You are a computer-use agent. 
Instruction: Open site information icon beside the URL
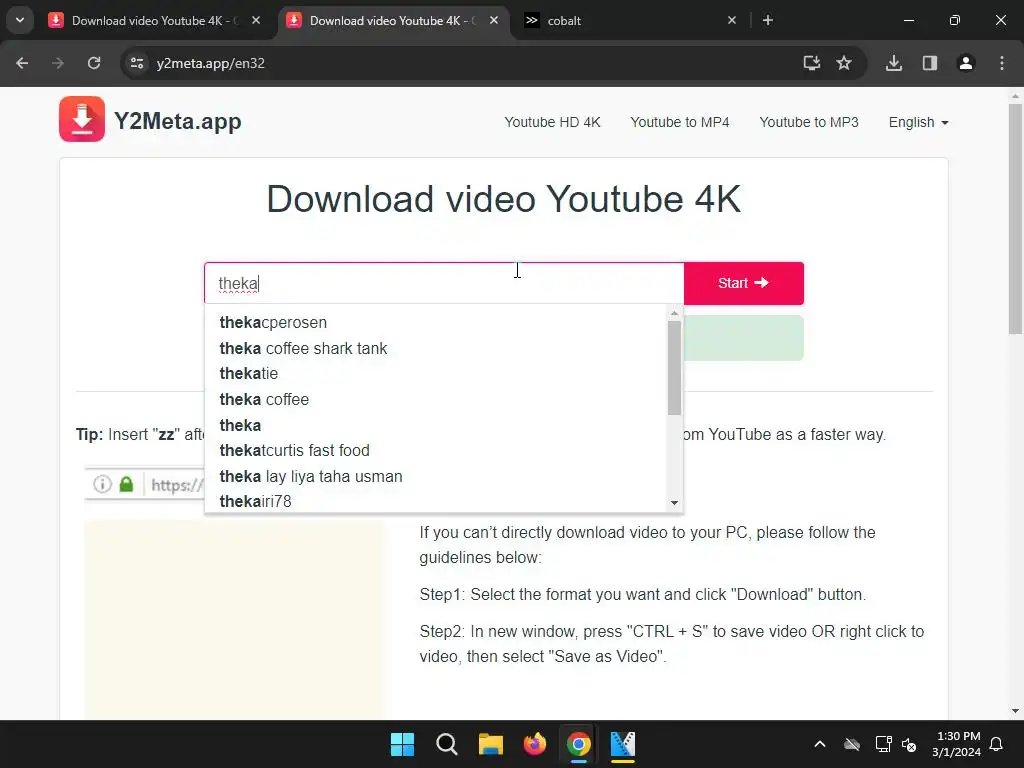pyautogui.click(x=137, y=63)
